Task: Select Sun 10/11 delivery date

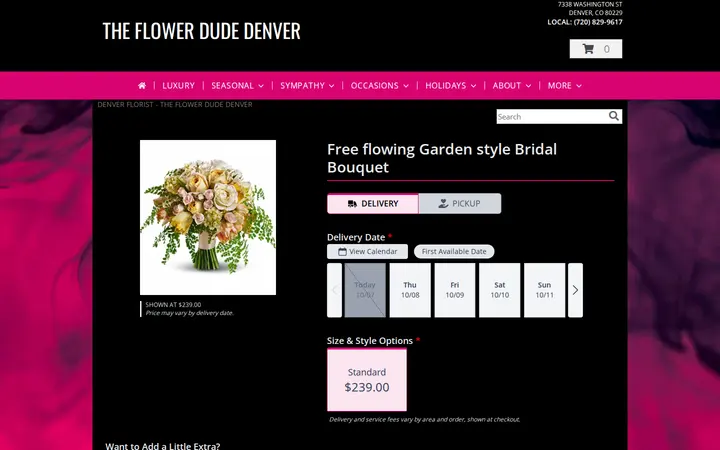Action: pos(545,290)
